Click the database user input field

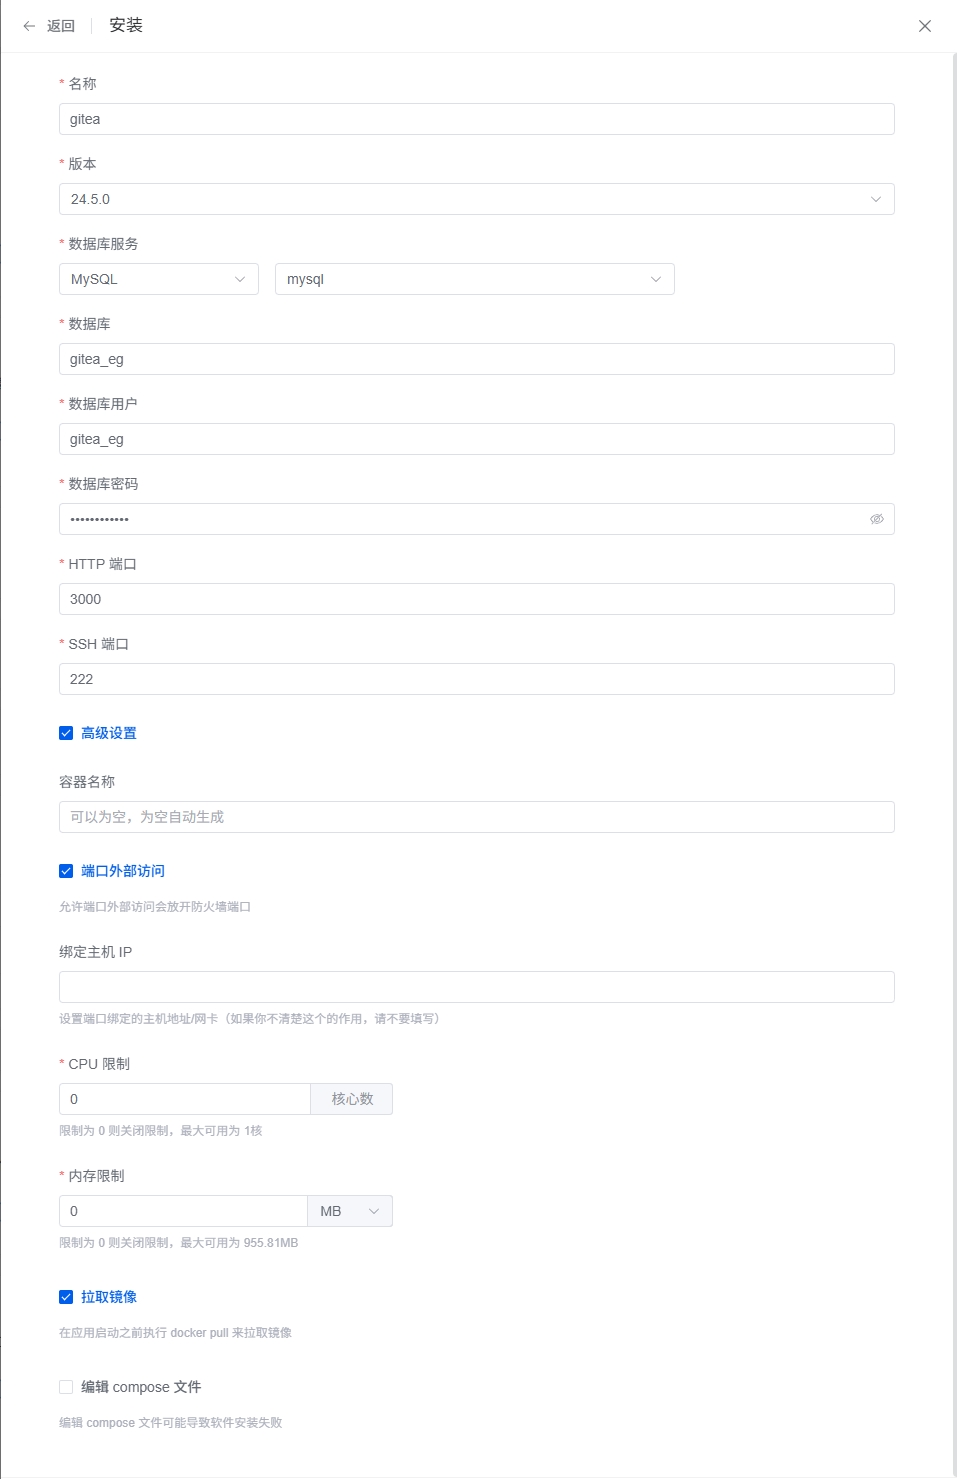476,439
